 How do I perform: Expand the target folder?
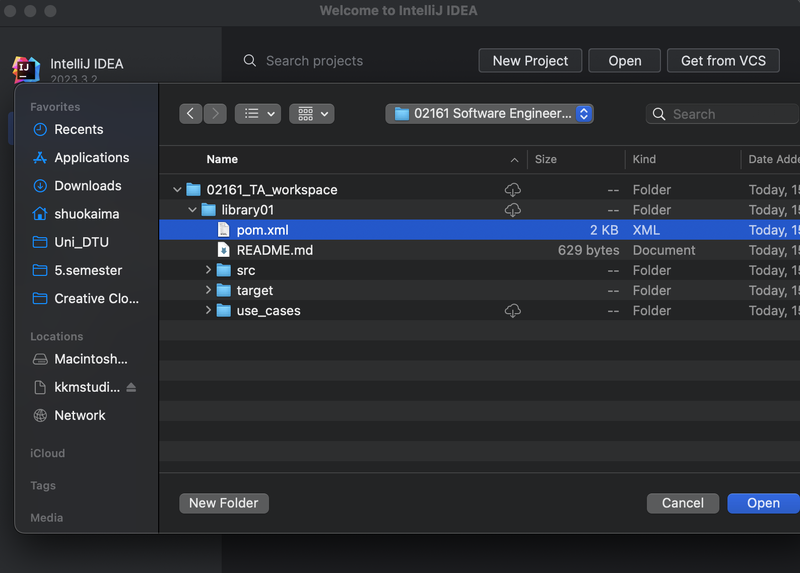pos(208,290)
